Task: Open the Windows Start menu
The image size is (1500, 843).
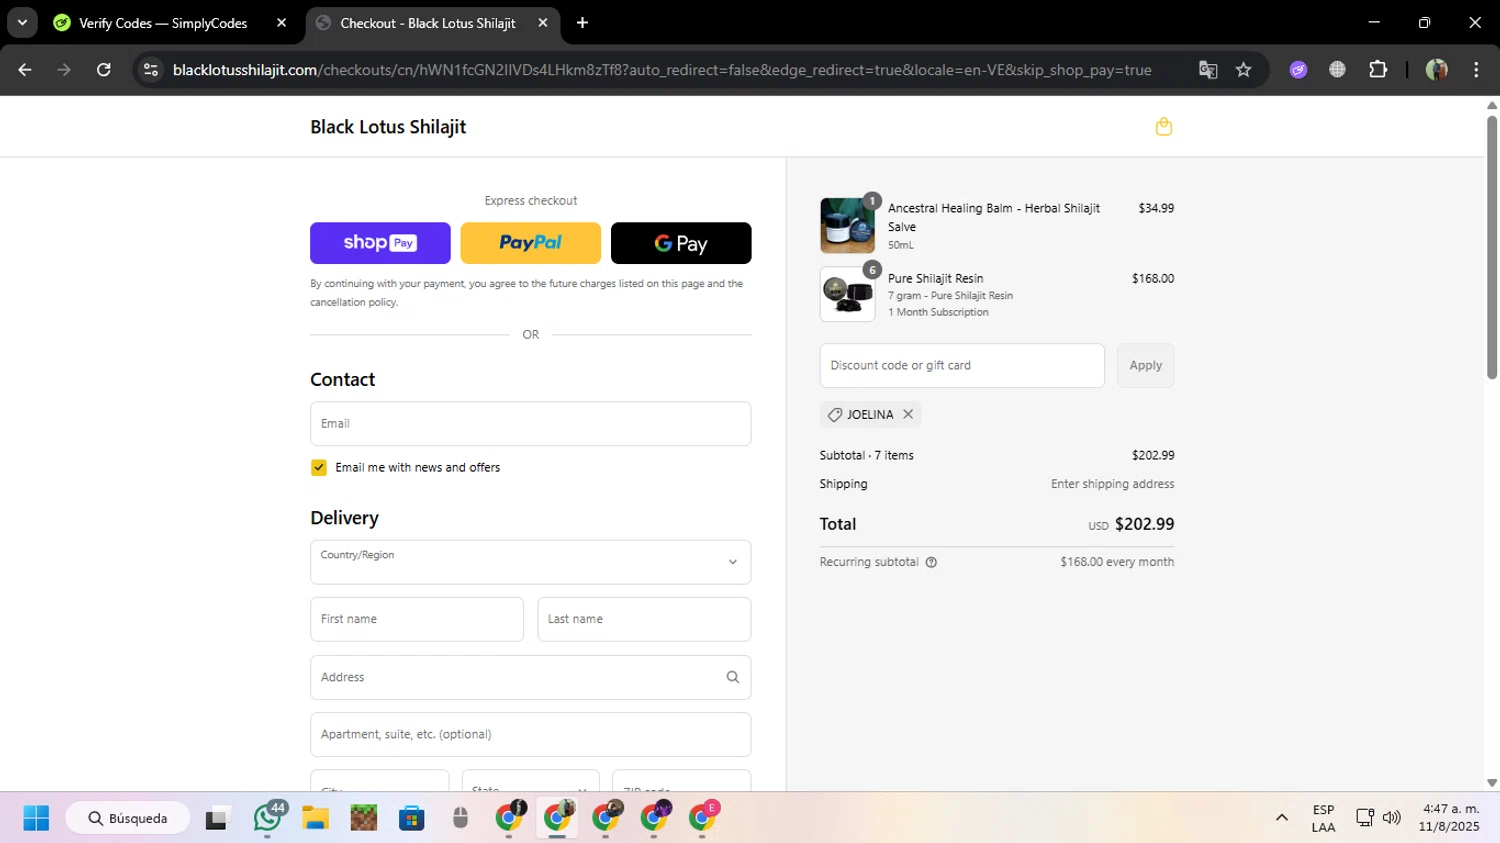Action: (36, 818)
